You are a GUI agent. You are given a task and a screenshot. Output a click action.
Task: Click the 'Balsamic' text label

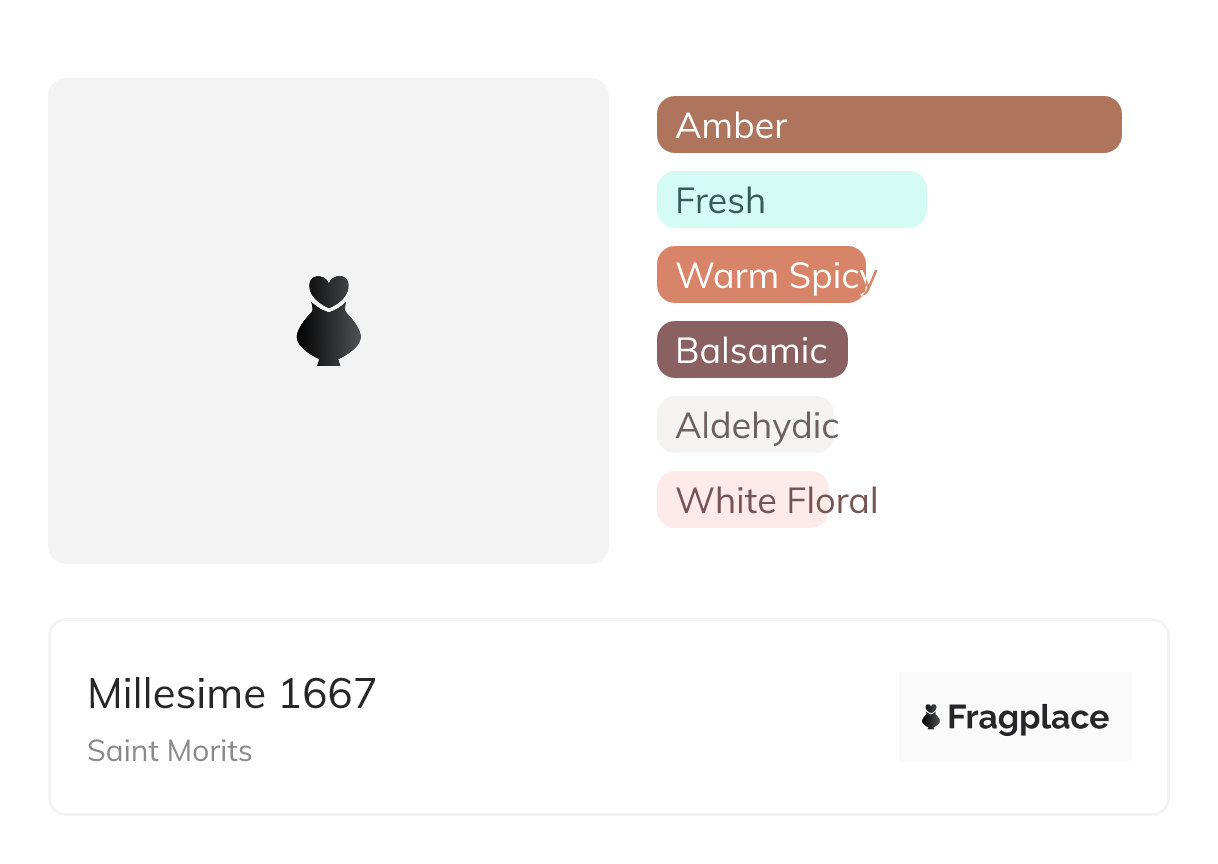click(751, 350)
